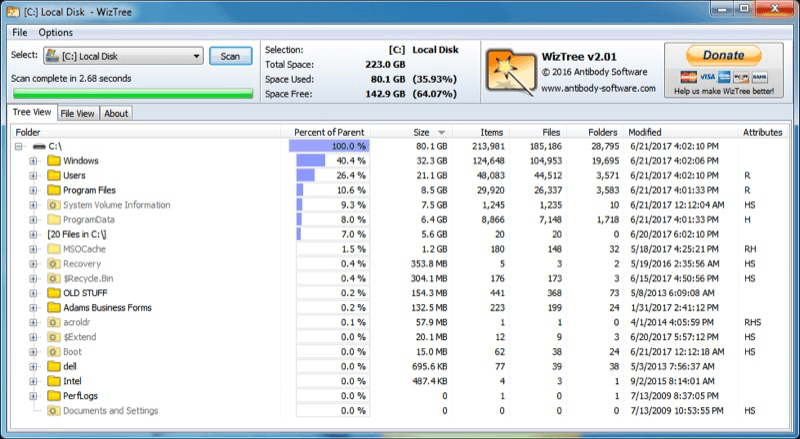Click the '142.9 GB' space free value
800x439 pixels.
point(385,94)
